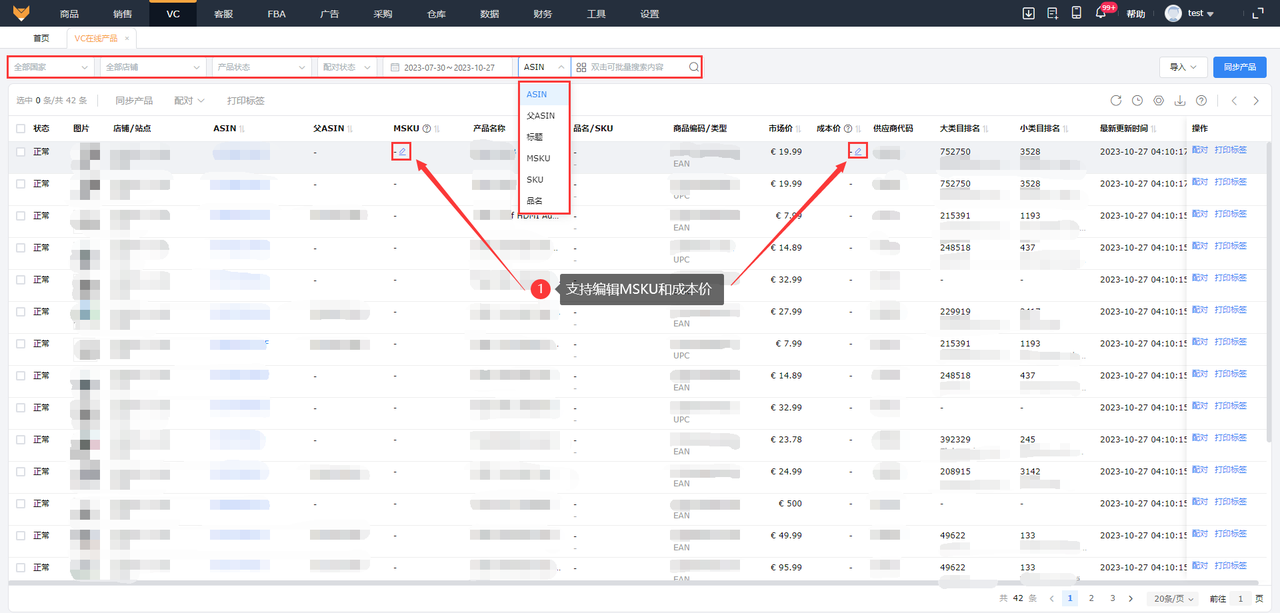Image resolution: width=1280 pixels, height=613 pixels.
Task: Open the help question icon above table
Action: pyautogui.click(x=1201, y=101)
